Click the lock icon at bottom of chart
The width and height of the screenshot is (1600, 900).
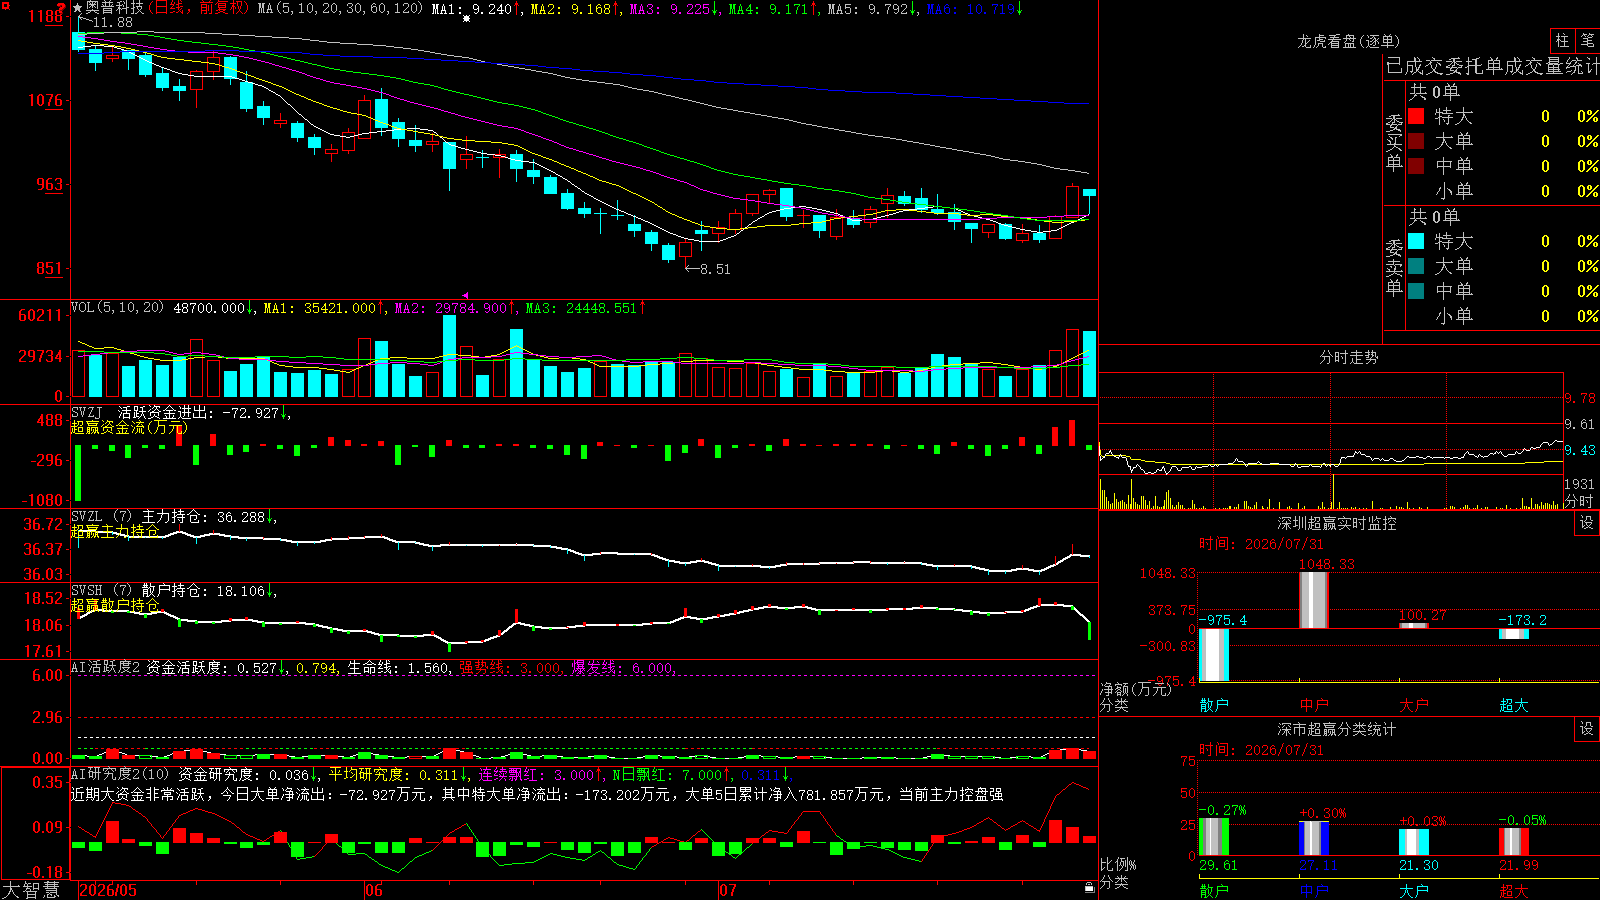1089,888
